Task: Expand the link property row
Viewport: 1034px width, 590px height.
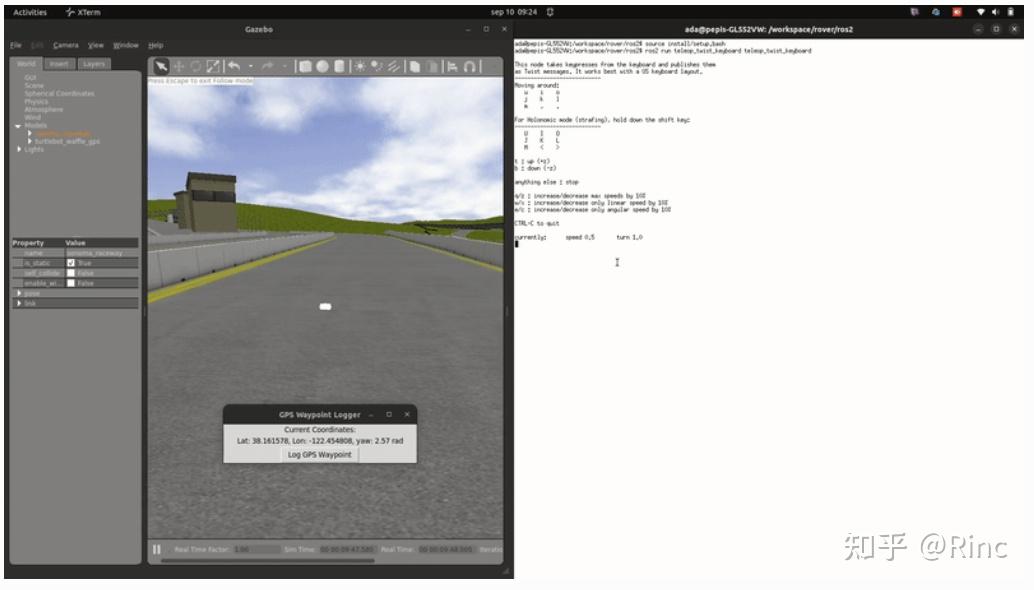Action: (x=19, y=303)
